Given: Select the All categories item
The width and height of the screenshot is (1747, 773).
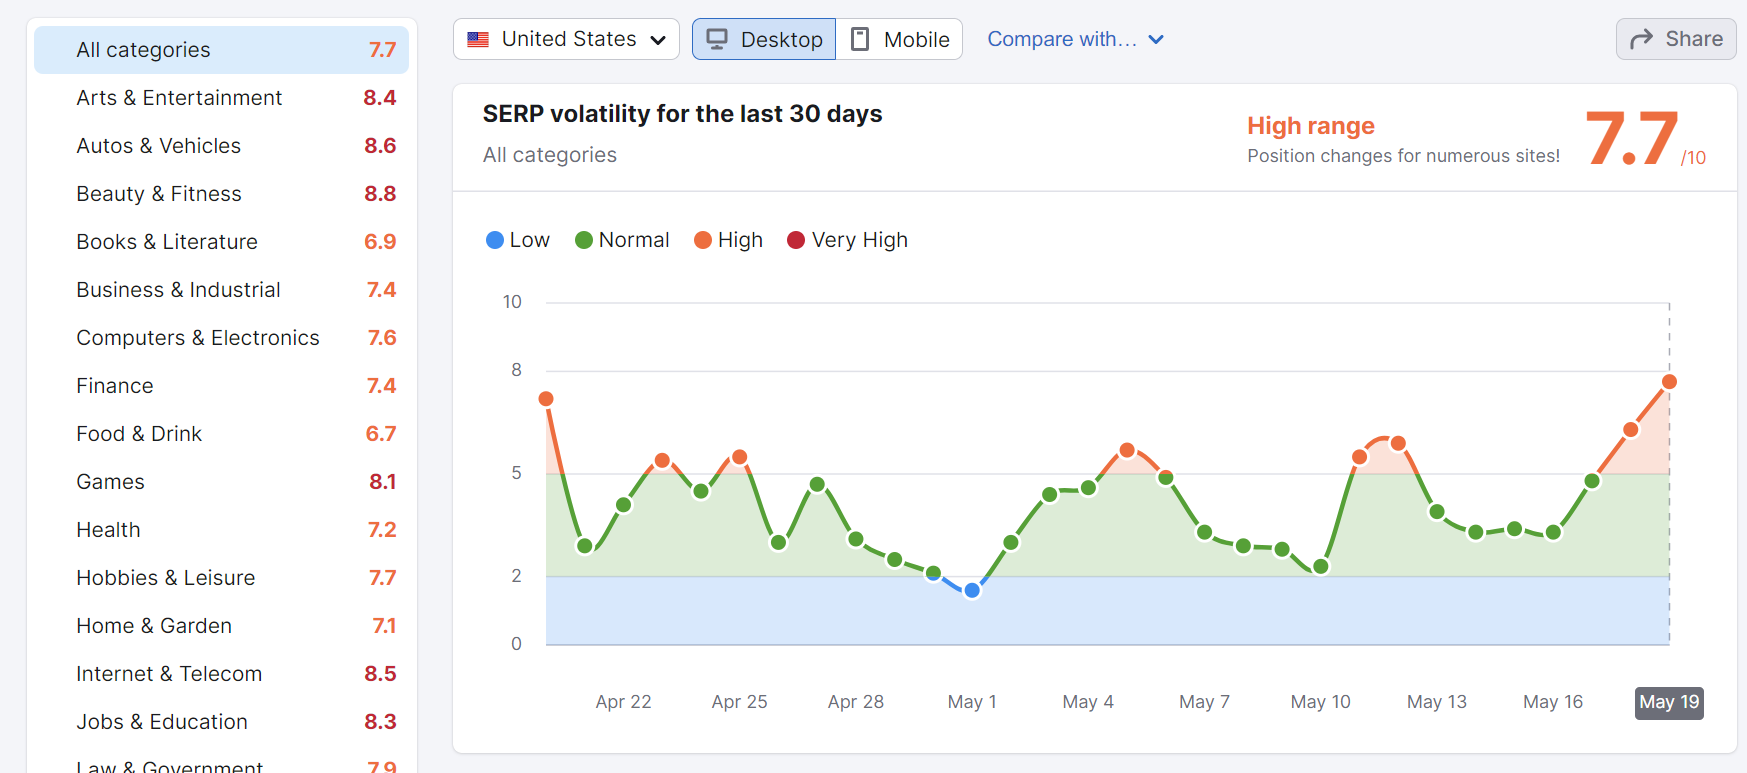Looking at the screenshot, I should [x=221, y=50].
